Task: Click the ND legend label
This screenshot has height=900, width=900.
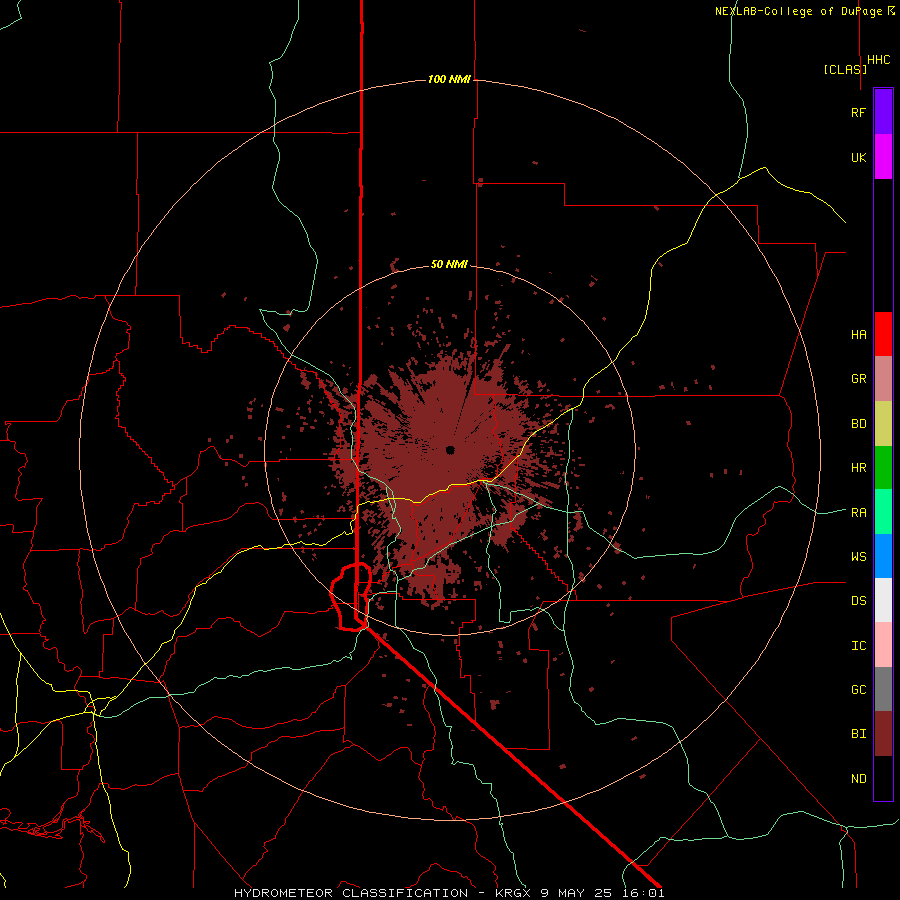Action: (858, 779)
